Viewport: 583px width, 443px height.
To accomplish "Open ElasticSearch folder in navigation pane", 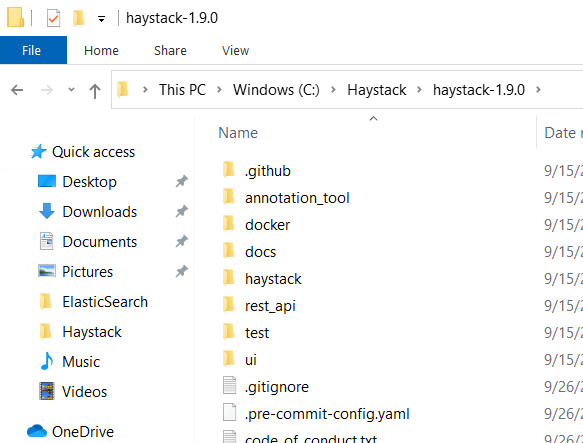I will coord(105,302).
